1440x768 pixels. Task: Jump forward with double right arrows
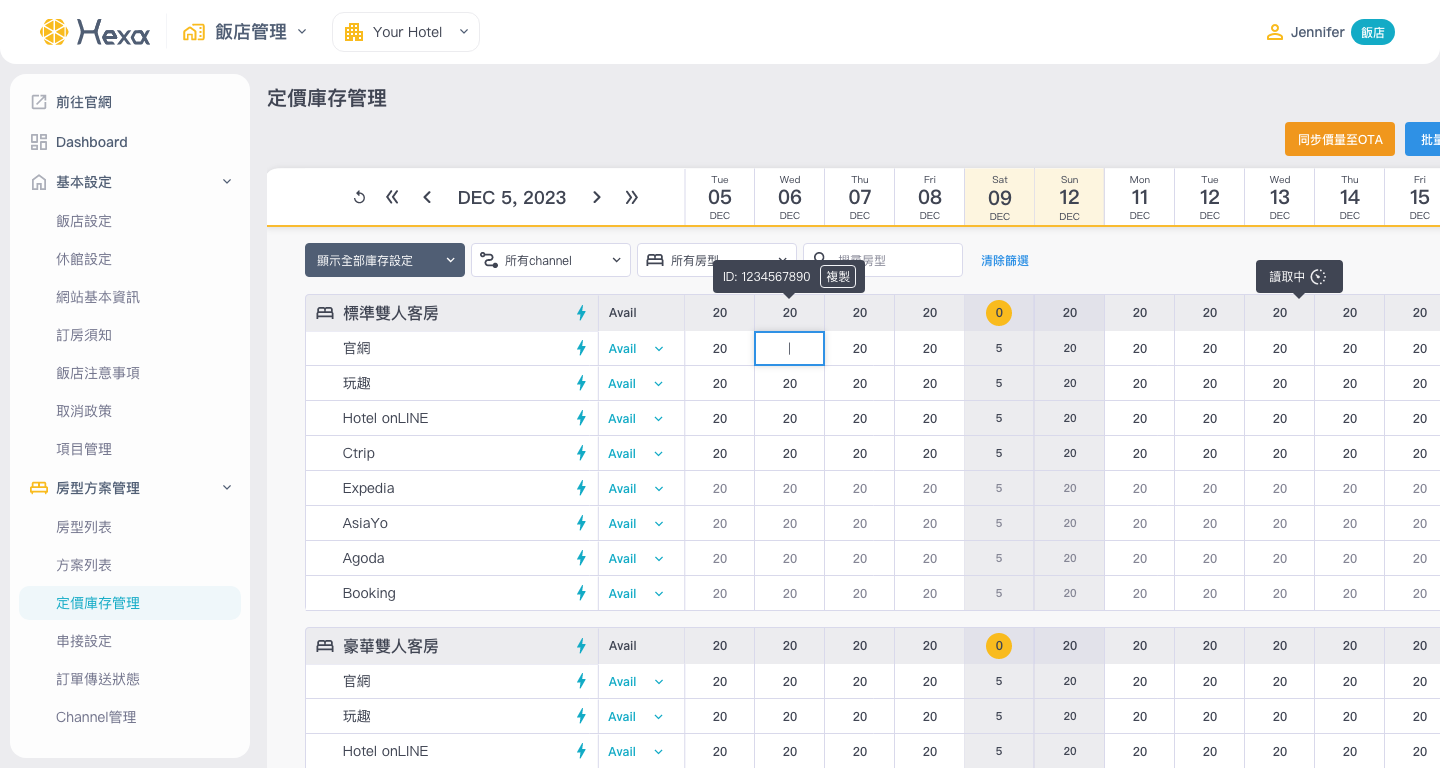coord(632,198)
